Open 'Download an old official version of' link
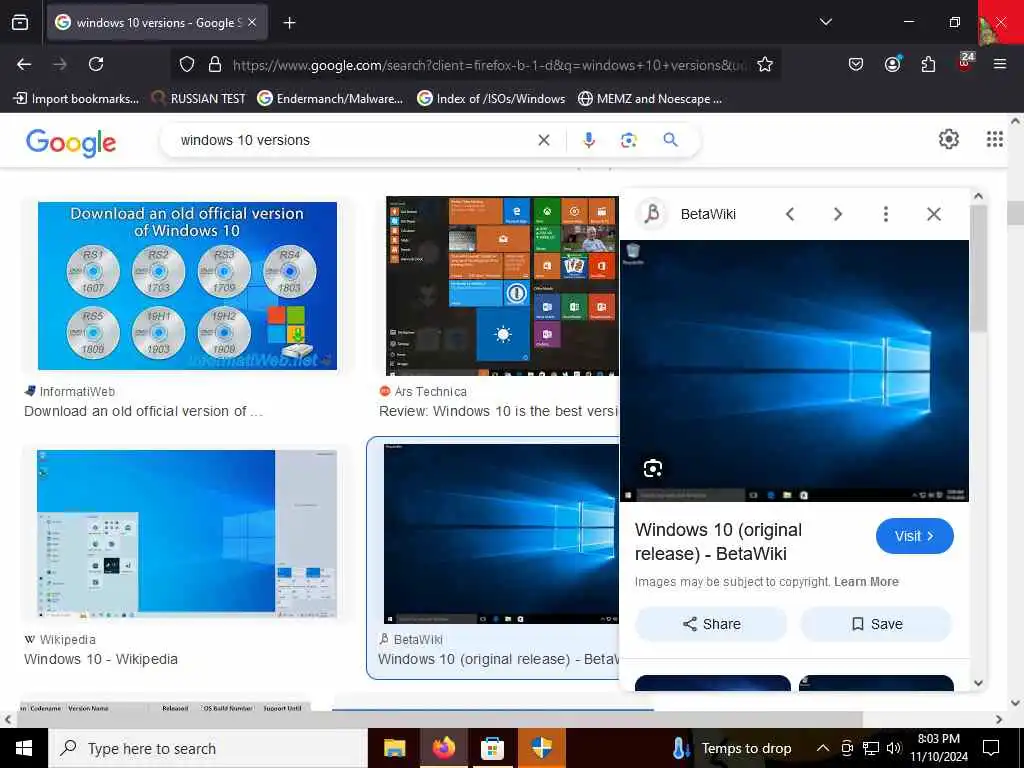Viewport: 1024px width, 768px height. 143,411
